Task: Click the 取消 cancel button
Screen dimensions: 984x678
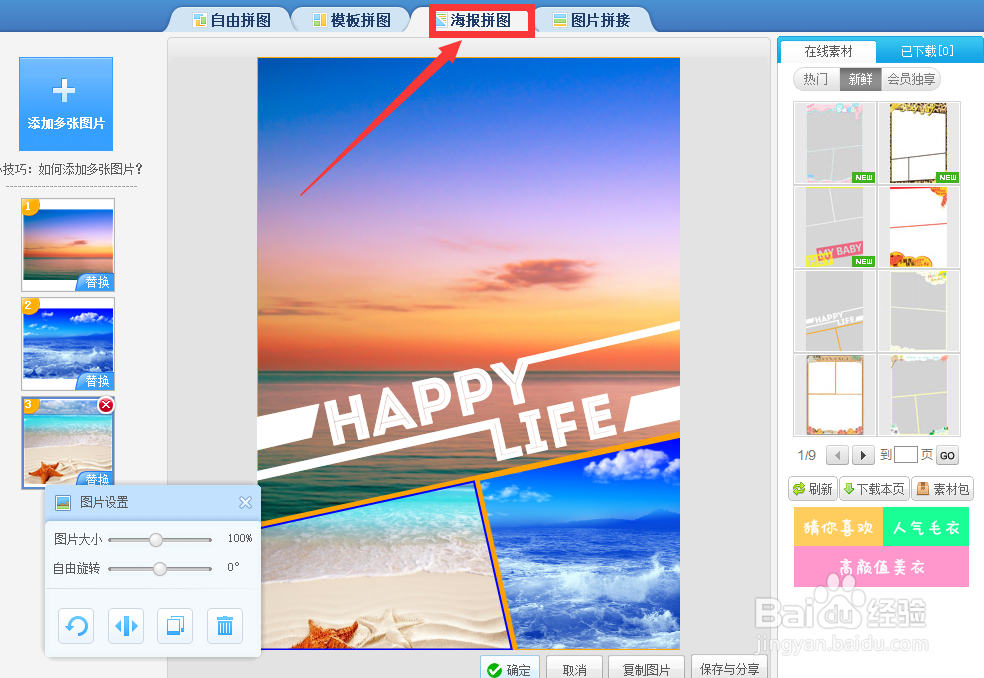Action: pos(574,668)
